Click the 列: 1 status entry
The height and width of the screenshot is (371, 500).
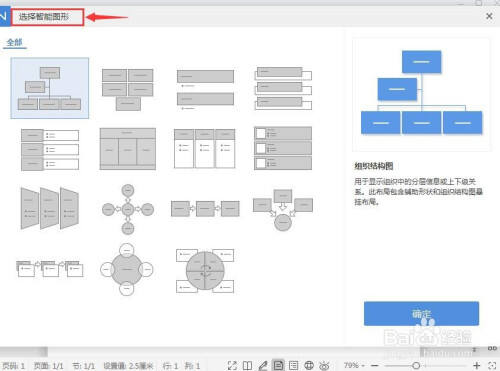pyautogui.click(x=192, y=366)
